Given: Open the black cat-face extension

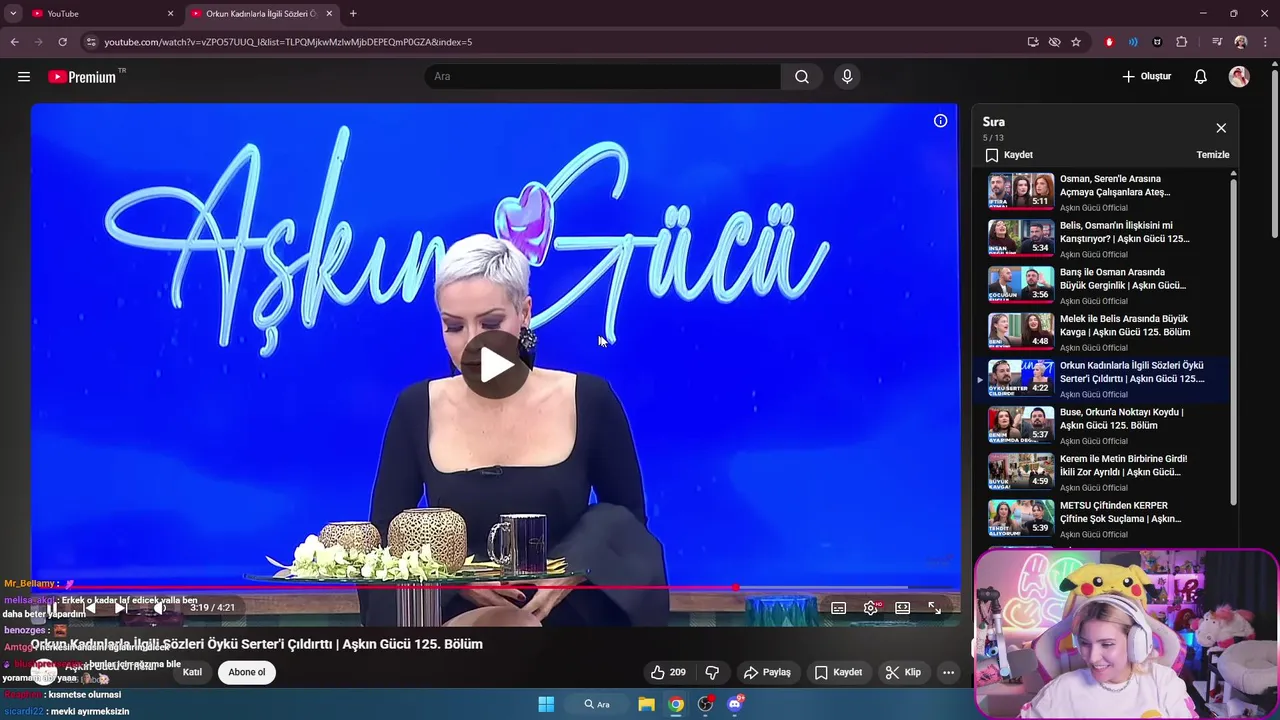Looking at the screenshot, I should pyautogui.click(x=1158, y=42).
